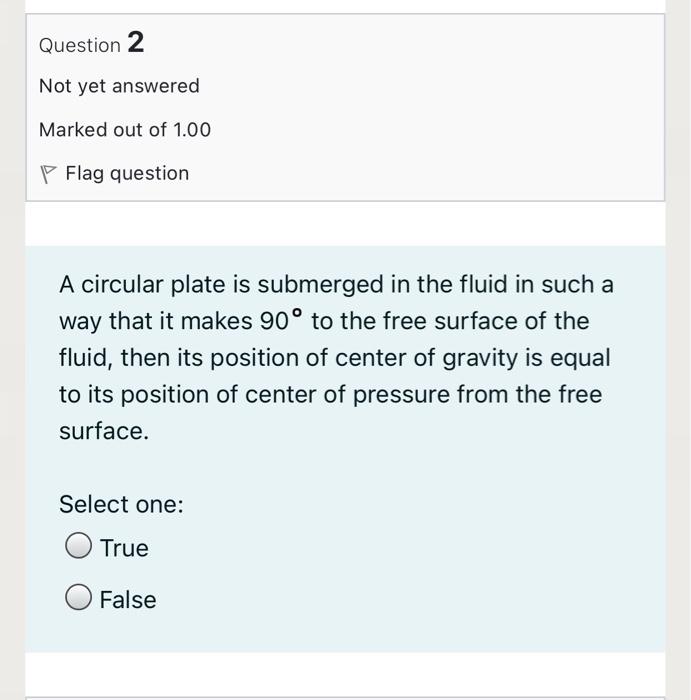
Task: Click the Select one: prompt
Action: coord(121,504)
